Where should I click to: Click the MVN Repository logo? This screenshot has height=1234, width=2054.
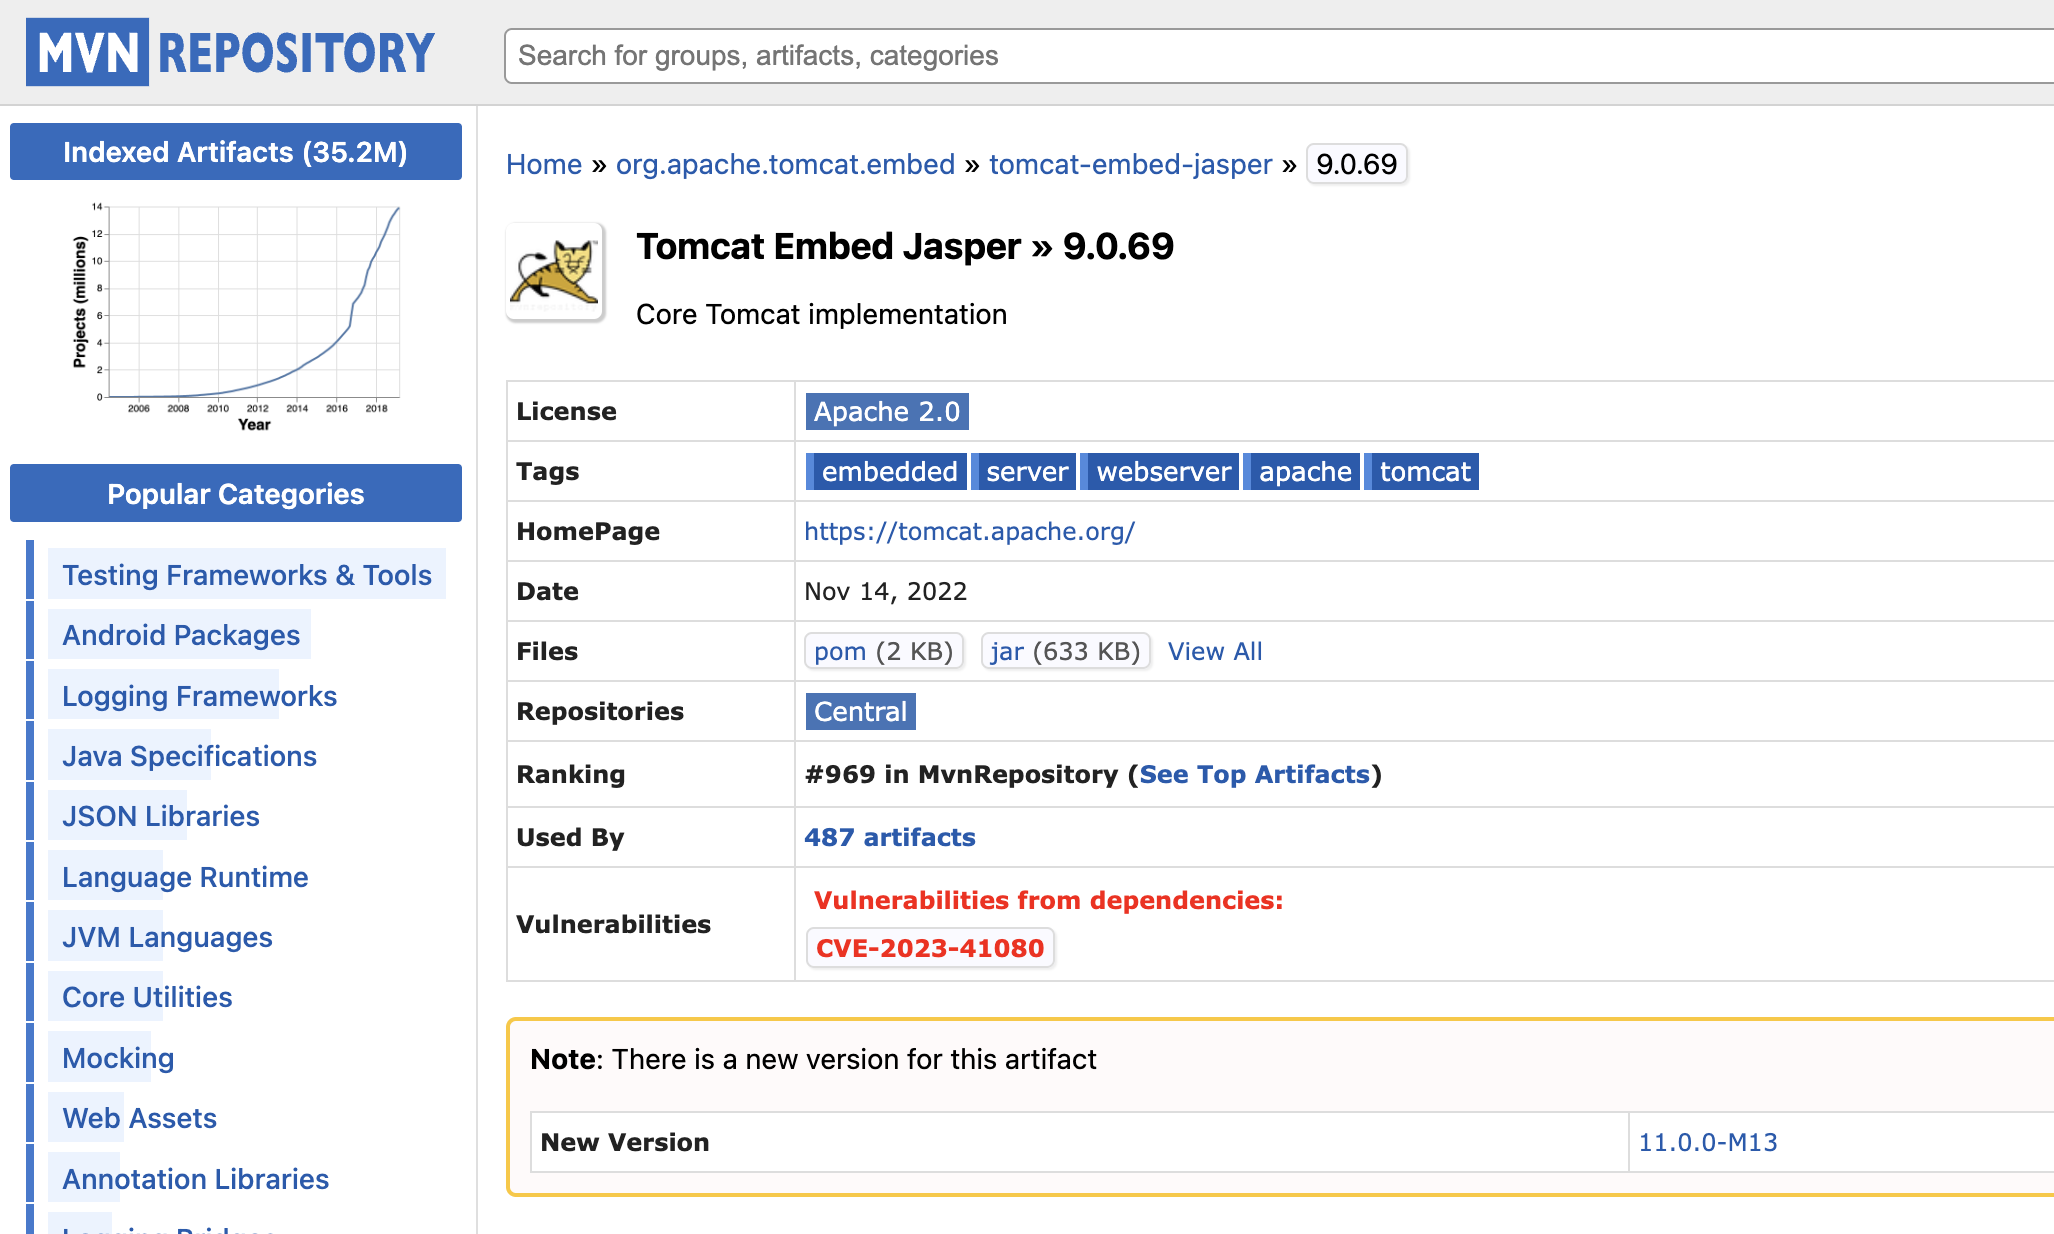(x=230, y=52)
